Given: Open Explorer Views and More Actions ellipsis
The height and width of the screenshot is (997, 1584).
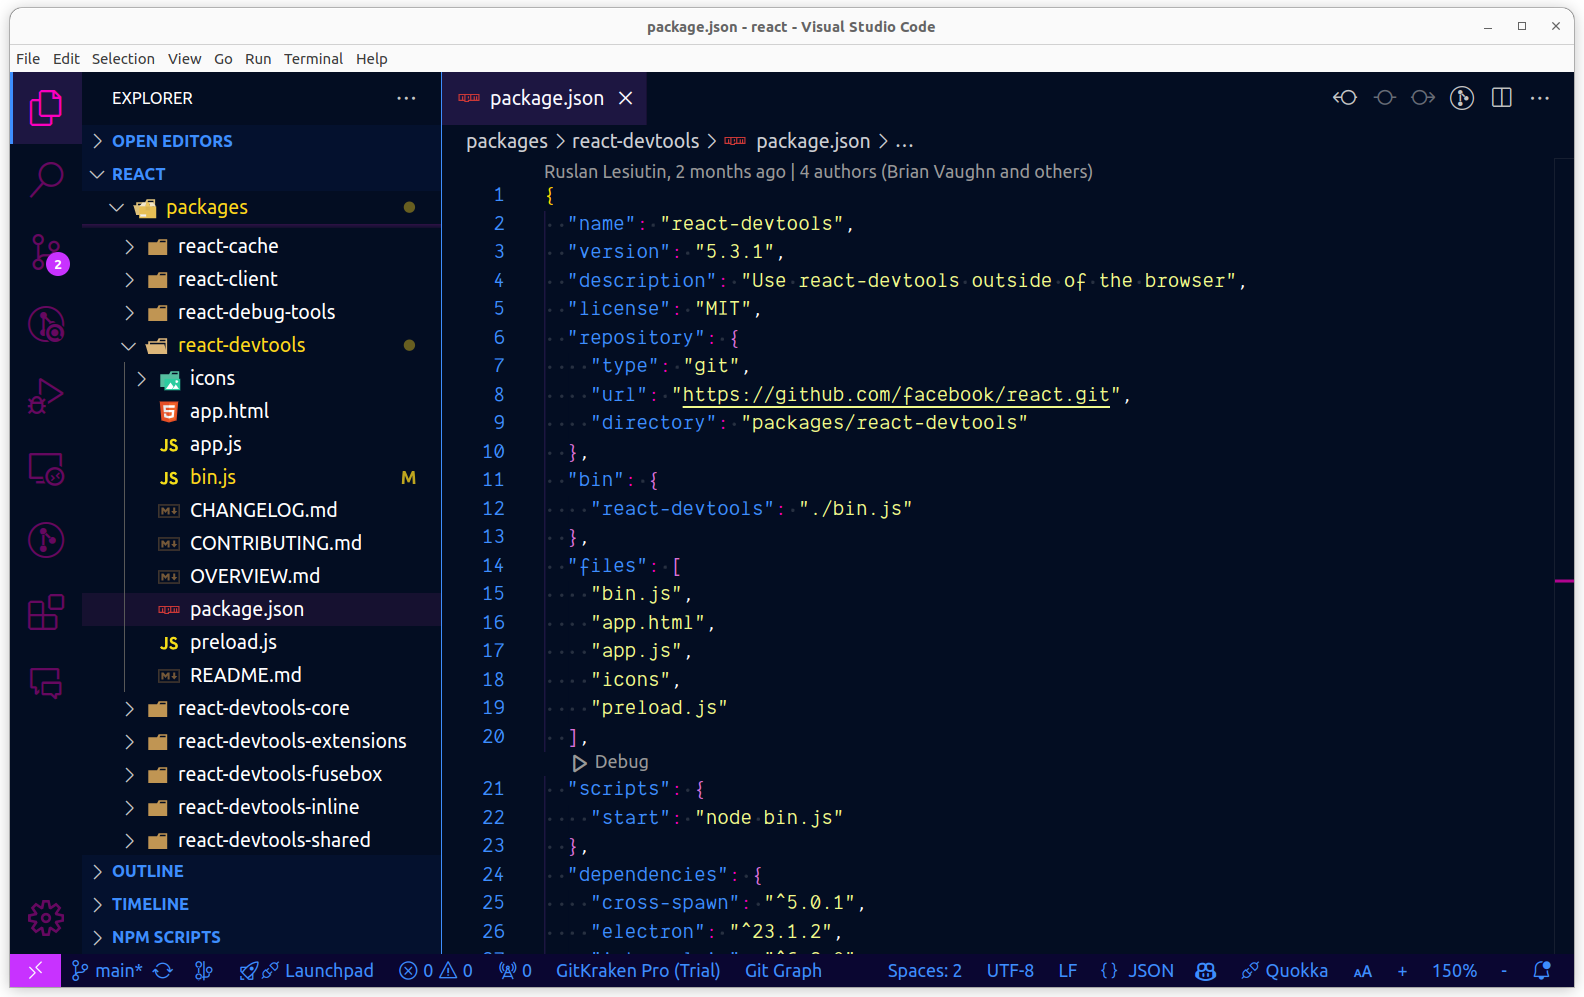Looking at the screenshot, I should pos(406,98).
